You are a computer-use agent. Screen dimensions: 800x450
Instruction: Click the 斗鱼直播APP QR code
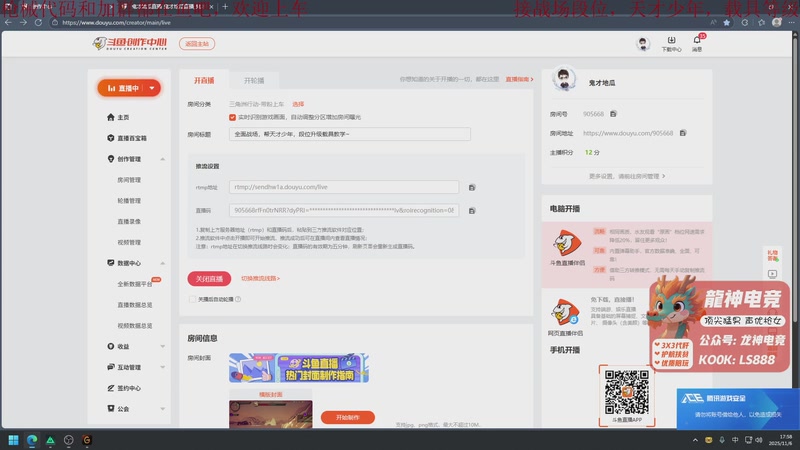click(x=627, y=392)
